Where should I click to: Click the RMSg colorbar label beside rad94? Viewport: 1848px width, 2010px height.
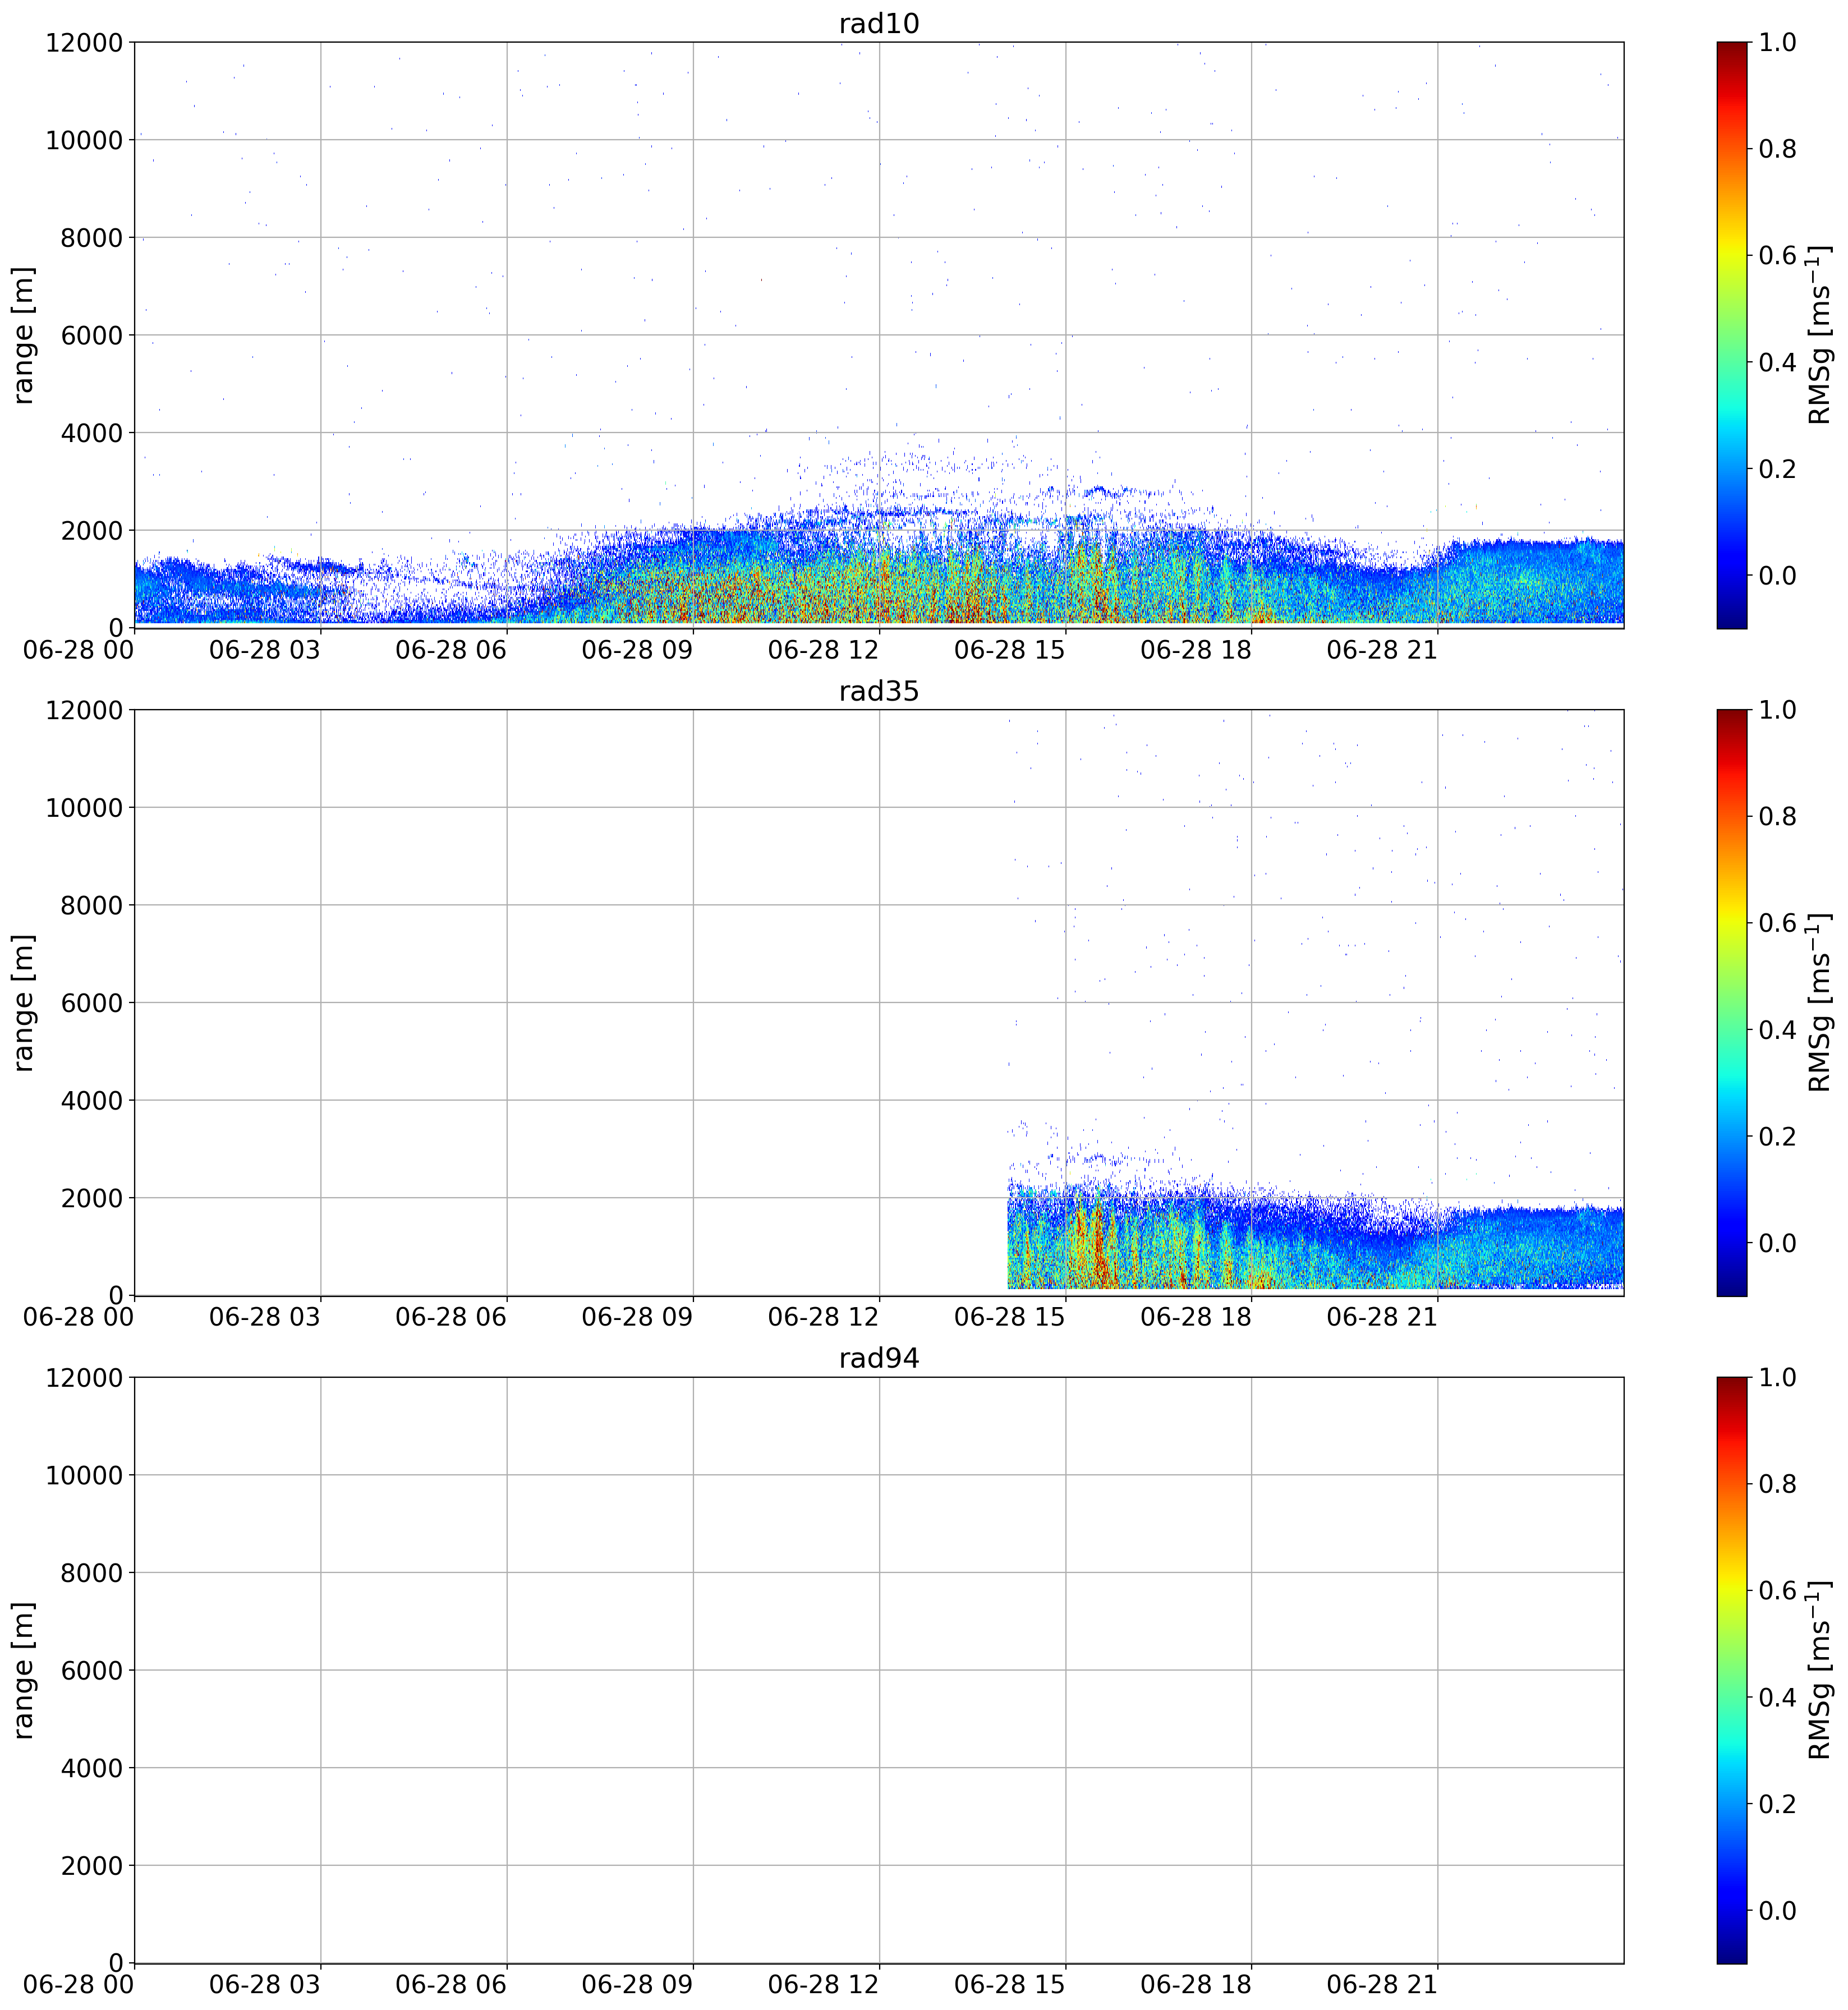pyautogui.click(x=1820, y=1669)
